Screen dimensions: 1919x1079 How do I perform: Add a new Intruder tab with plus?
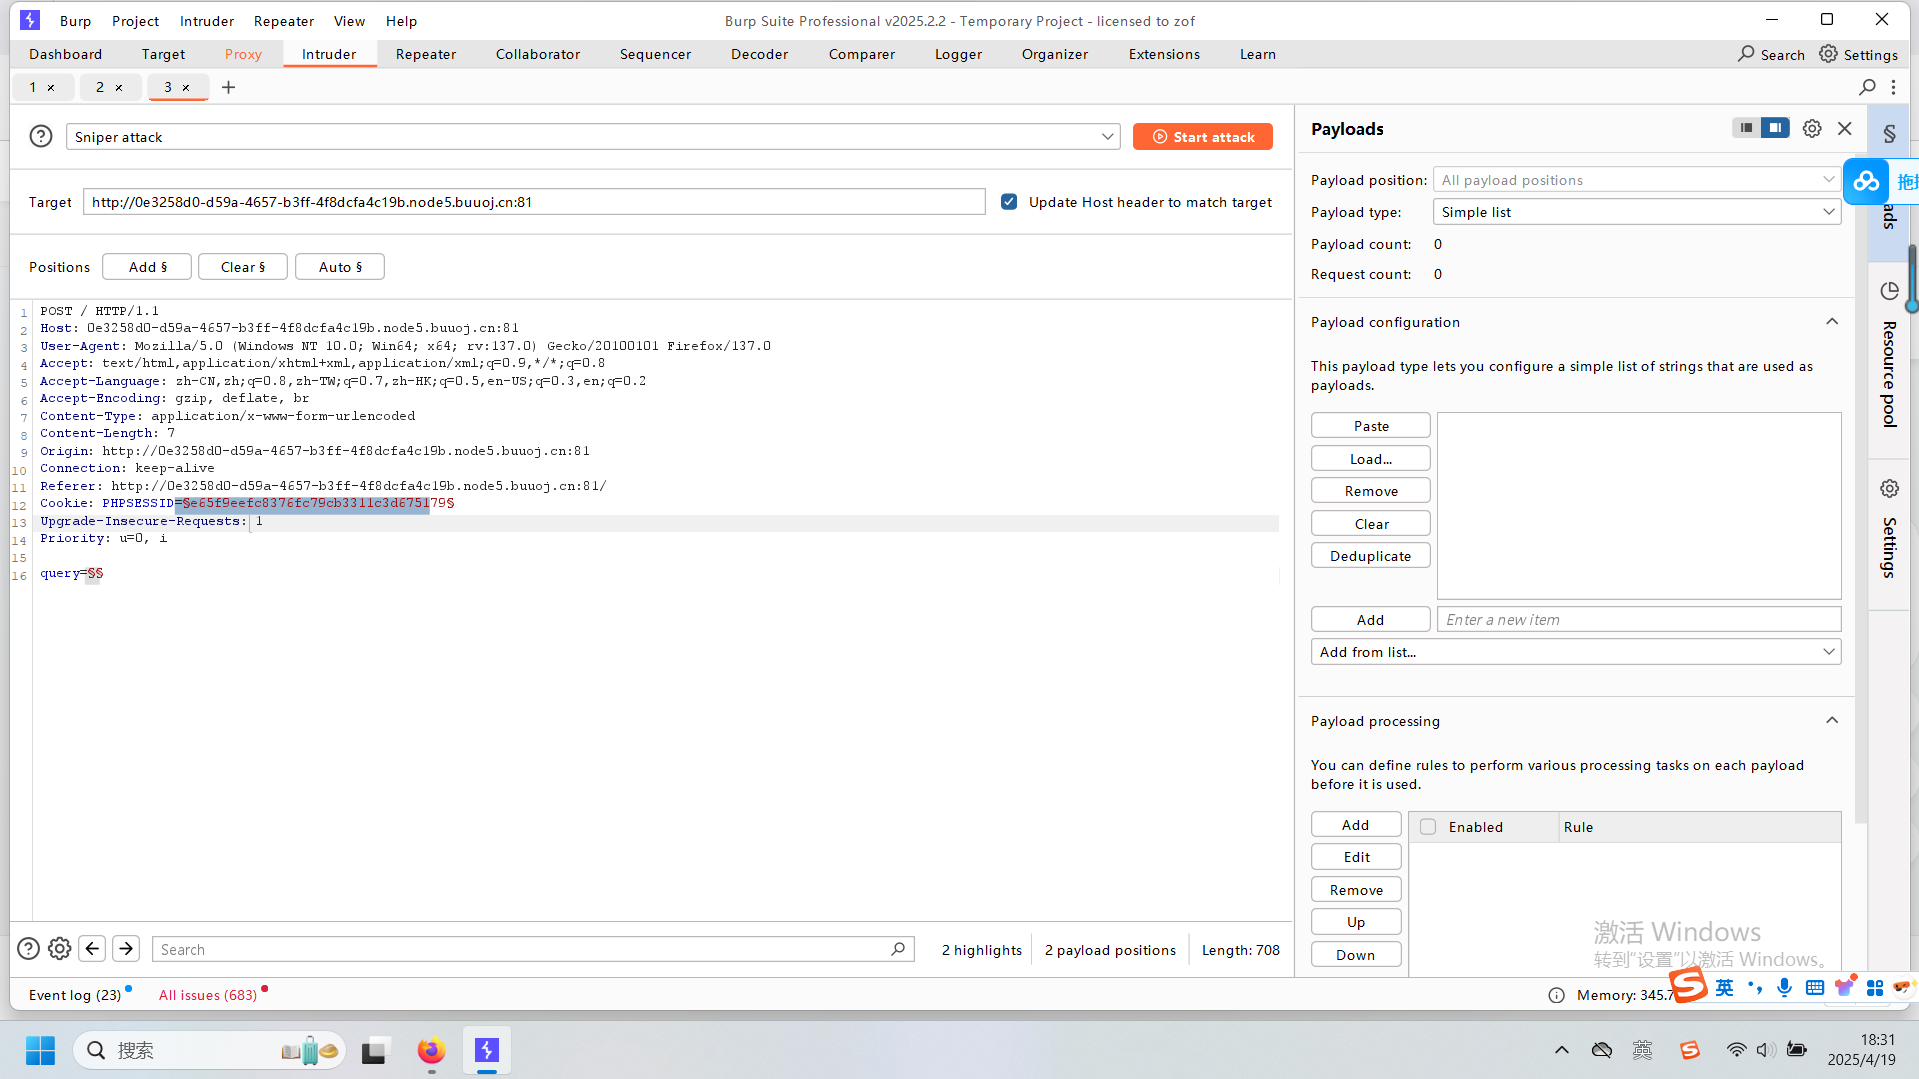coord(228,87)
